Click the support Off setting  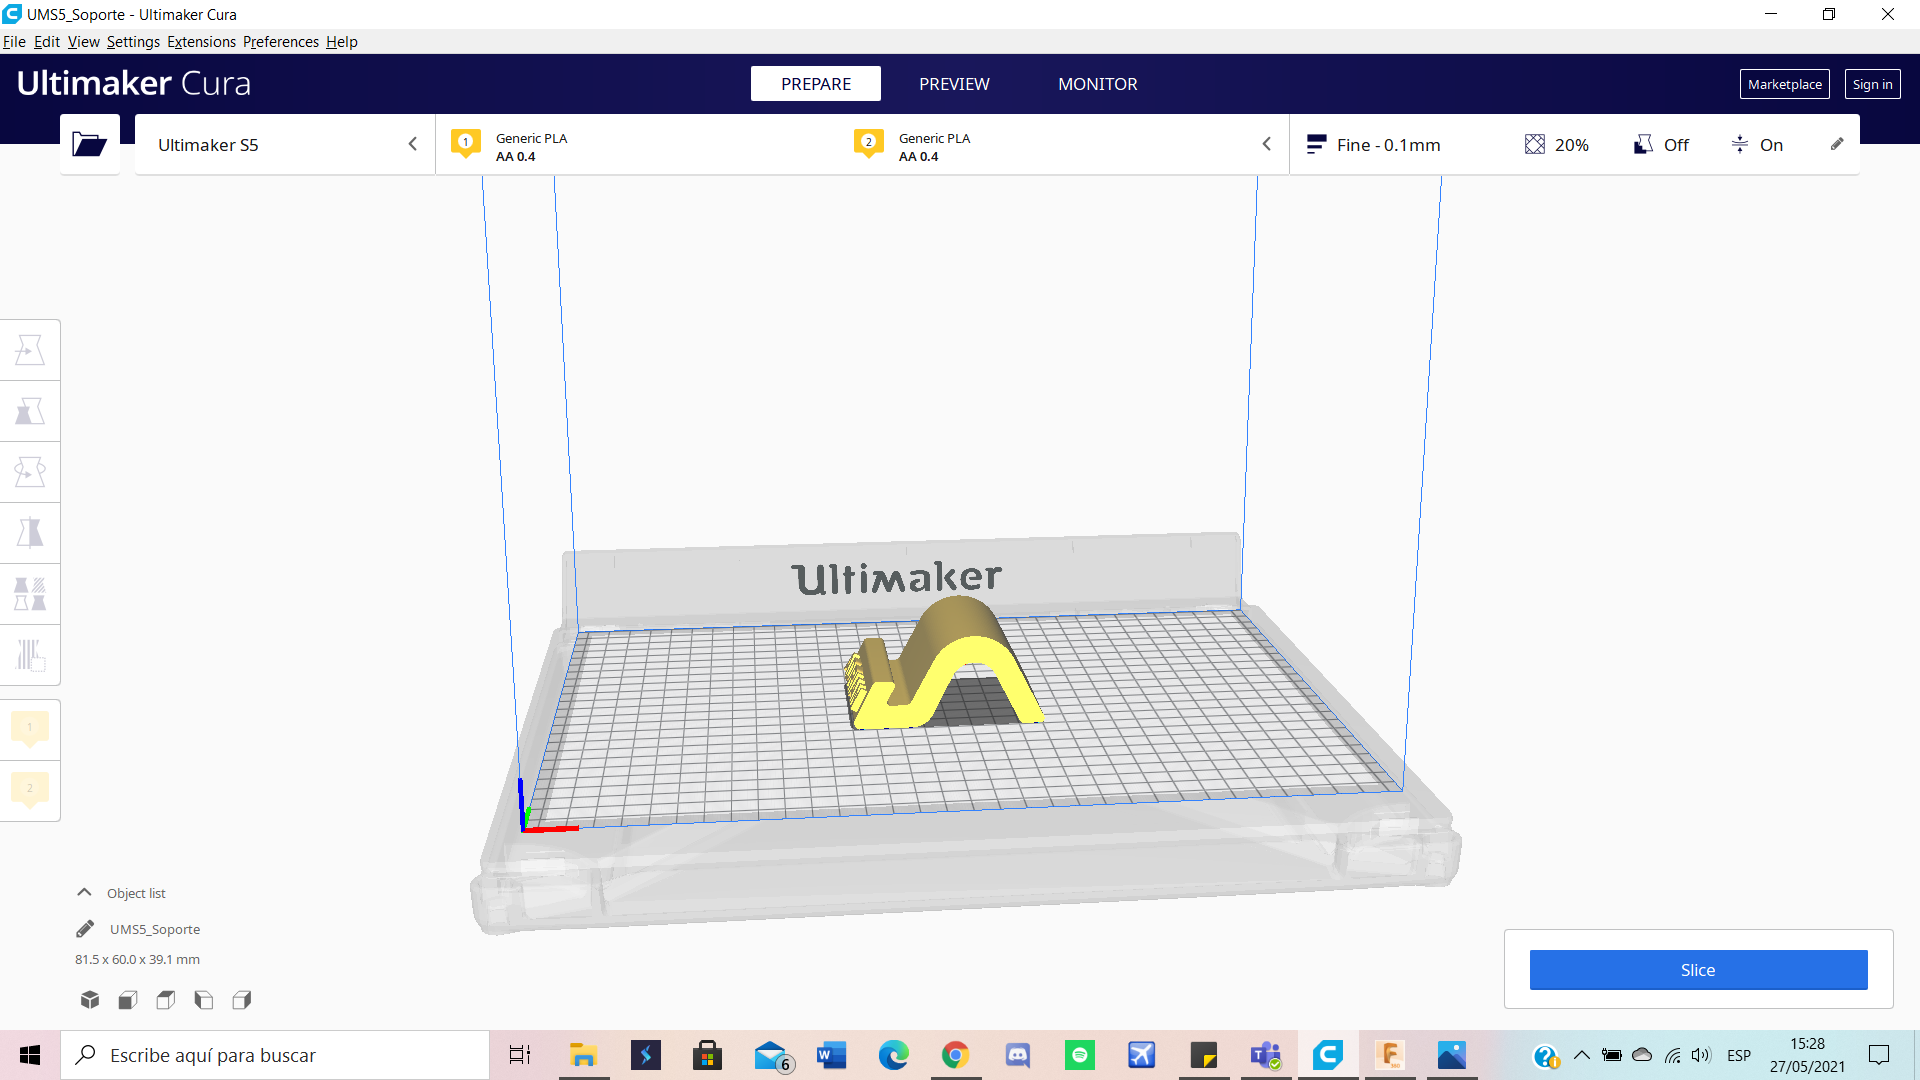tap(1661, 145)
